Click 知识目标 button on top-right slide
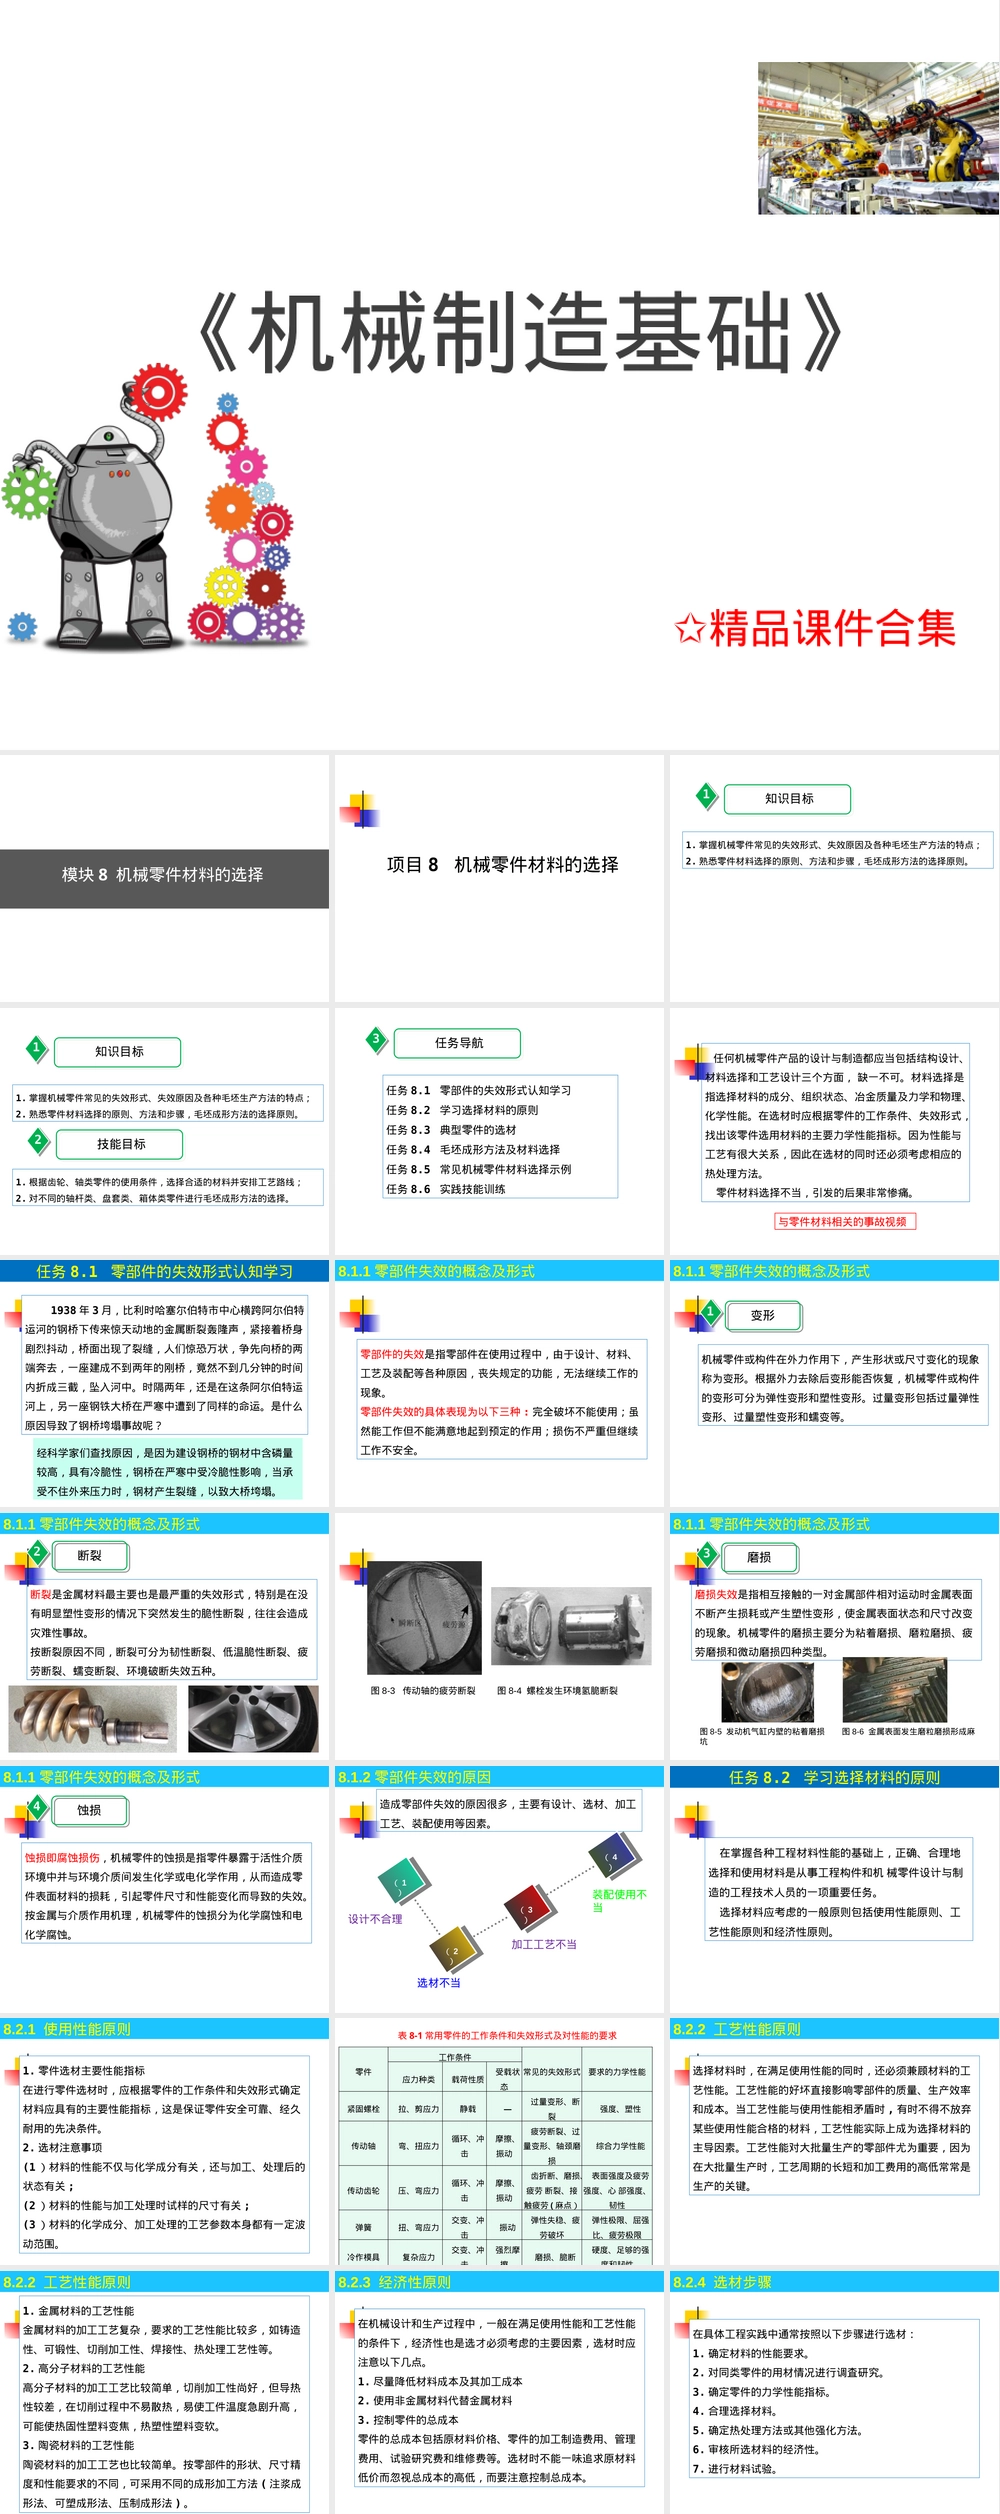The height and width of the screenshot is (2514, 1000). [x=788, y=799]
